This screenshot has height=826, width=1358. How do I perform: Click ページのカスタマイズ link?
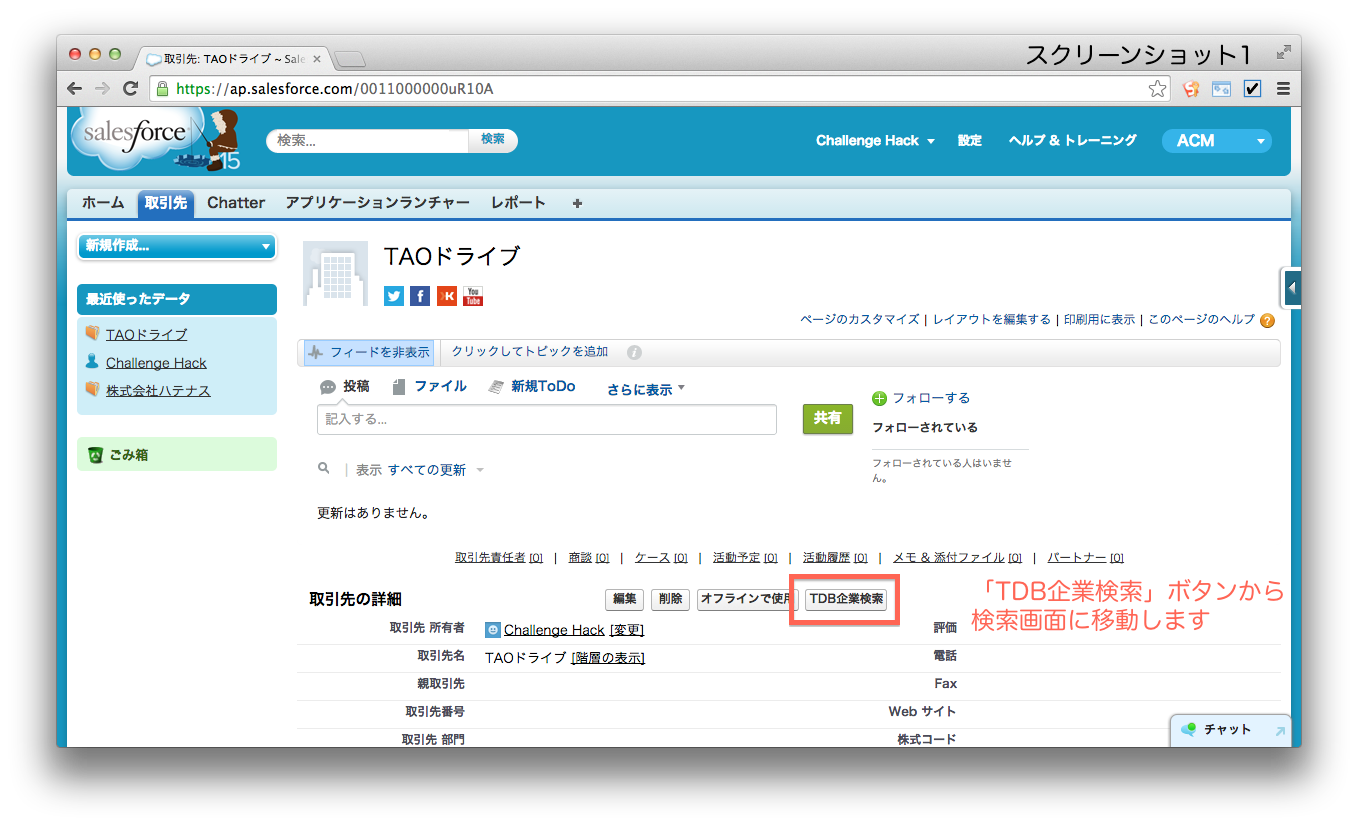859,320
